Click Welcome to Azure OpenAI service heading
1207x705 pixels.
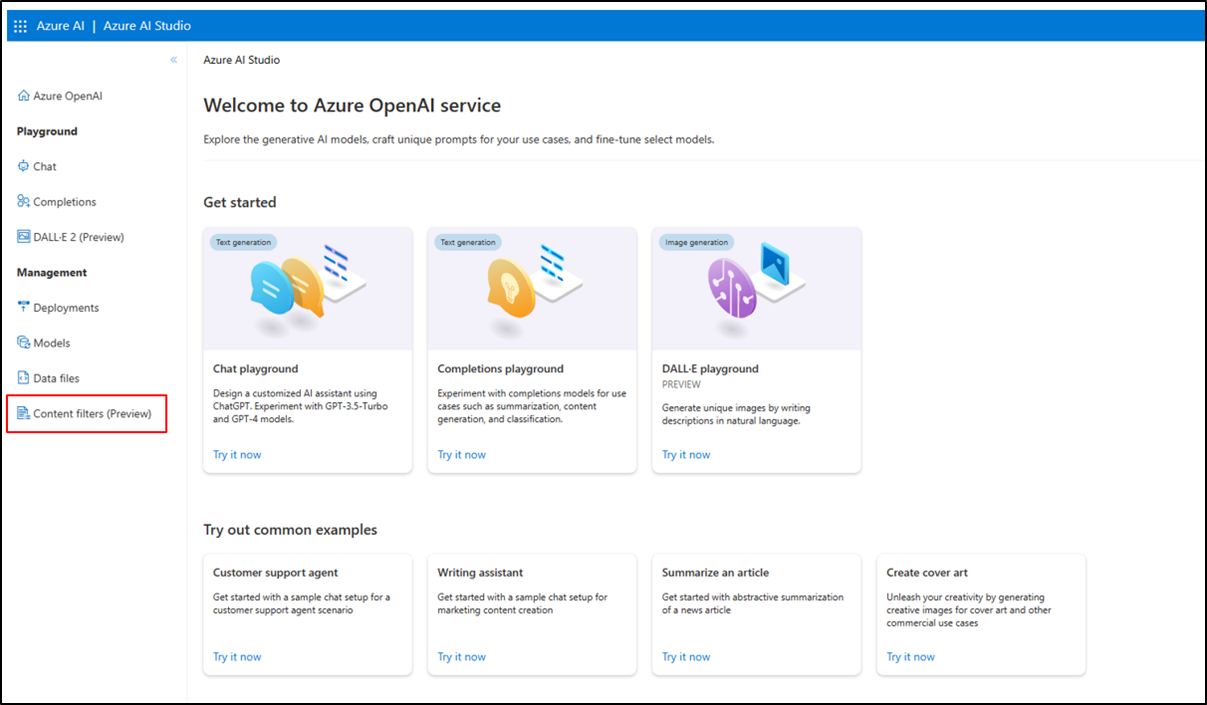352,105
